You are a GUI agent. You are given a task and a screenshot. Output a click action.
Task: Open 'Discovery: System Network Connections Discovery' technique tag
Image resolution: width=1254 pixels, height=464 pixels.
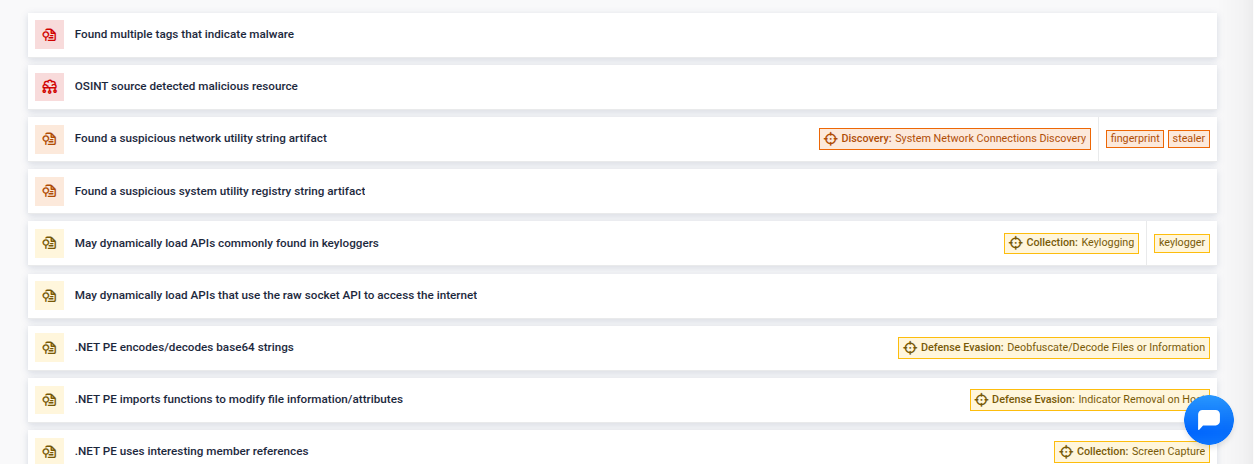[954, 139]
